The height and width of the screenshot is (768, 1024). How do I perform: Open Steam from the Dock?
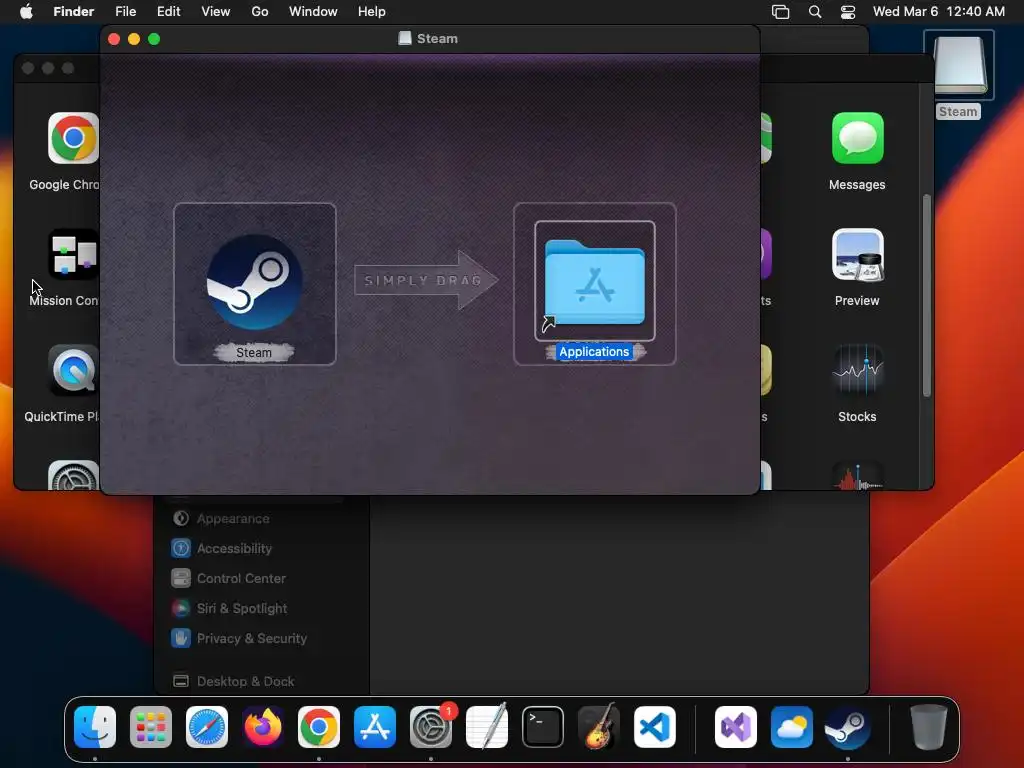[x=848, y=727]
